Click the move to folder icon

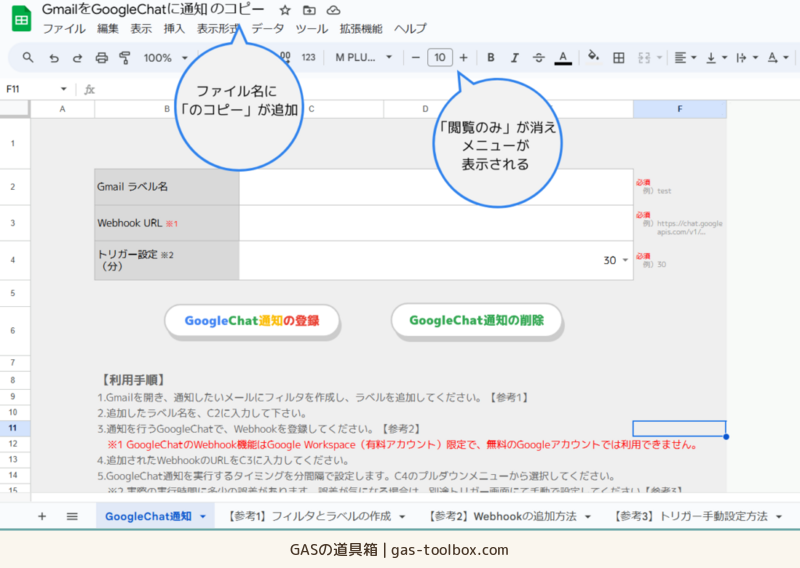[x=309, y=10]
